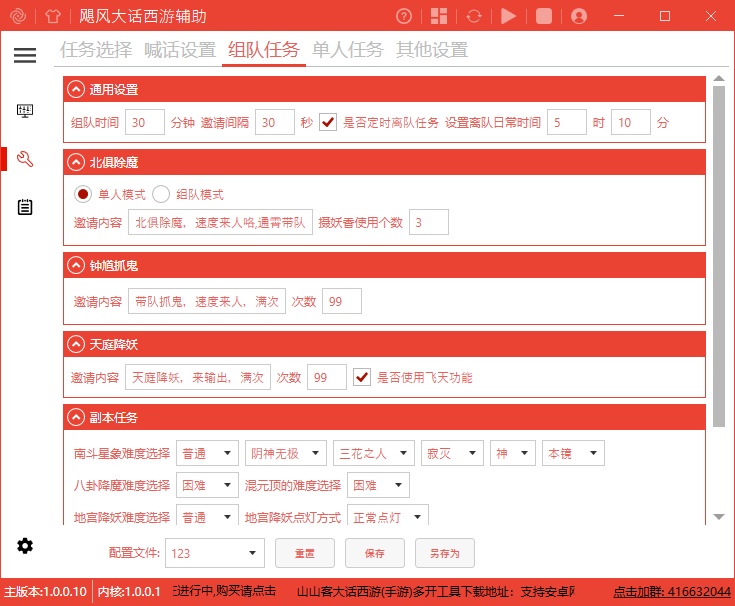Click the vertical scrollbar thumb

719,256
